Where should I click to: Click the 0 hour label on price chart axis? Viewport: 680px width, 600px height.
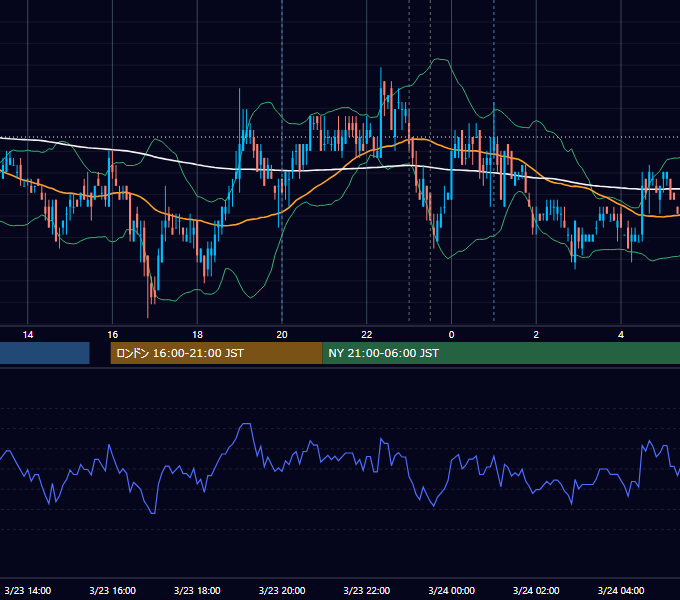(451, 335)
